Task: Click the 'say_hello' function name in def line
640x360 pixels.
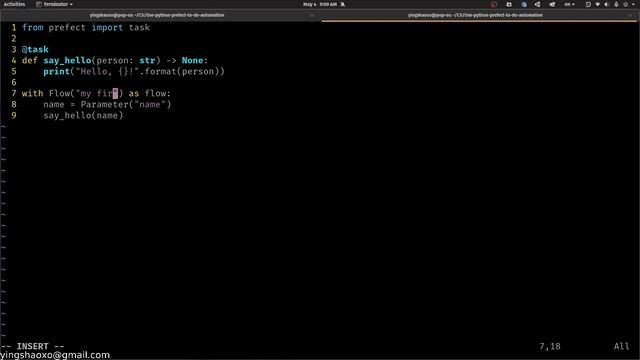Action: coord(67,60)
